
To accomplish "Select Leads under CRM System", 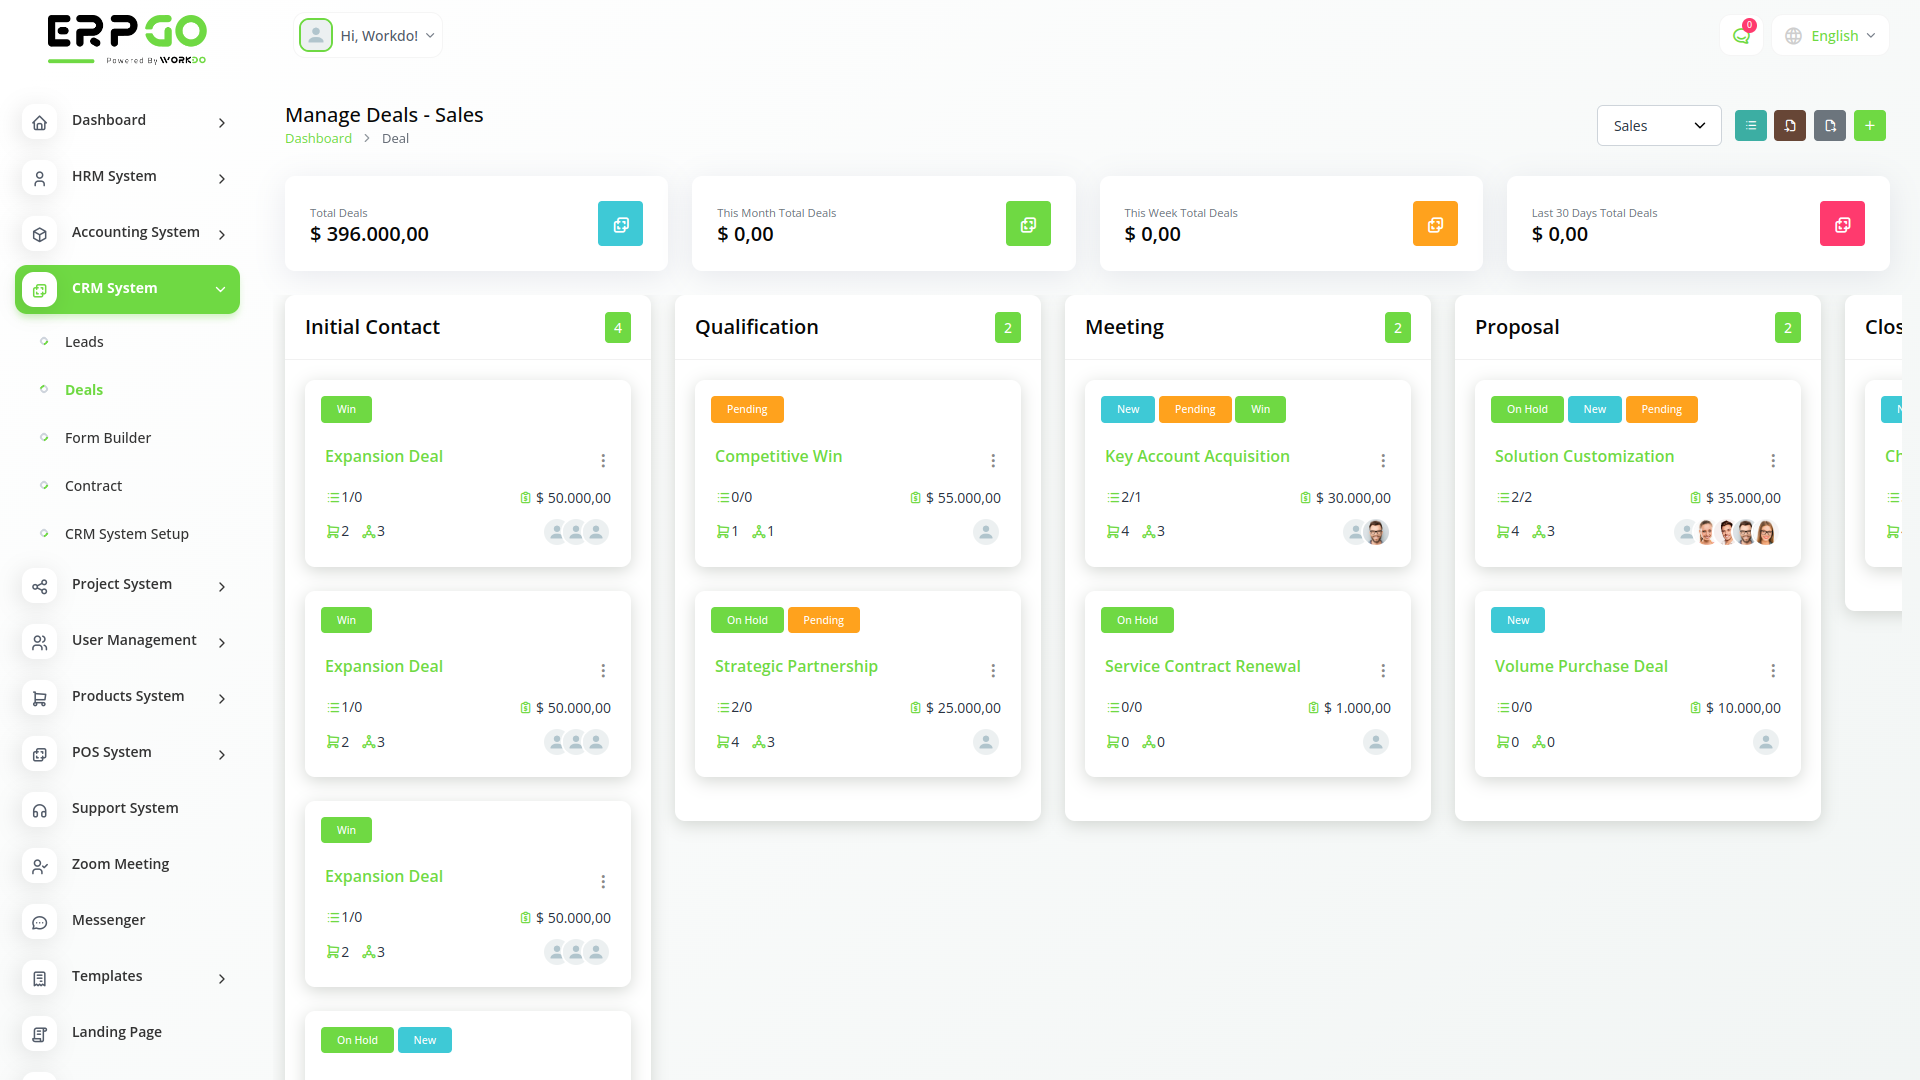I will [84, 341].
